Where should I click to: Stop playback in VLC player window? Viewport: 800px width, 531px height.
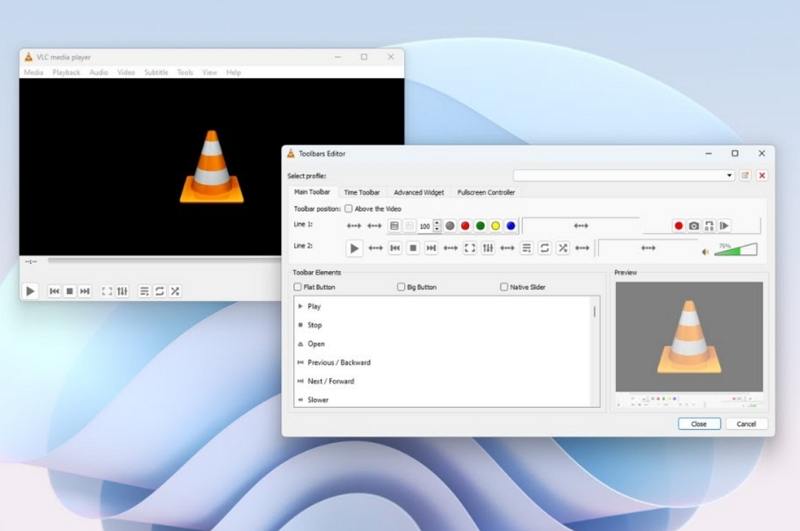point(70,291)
